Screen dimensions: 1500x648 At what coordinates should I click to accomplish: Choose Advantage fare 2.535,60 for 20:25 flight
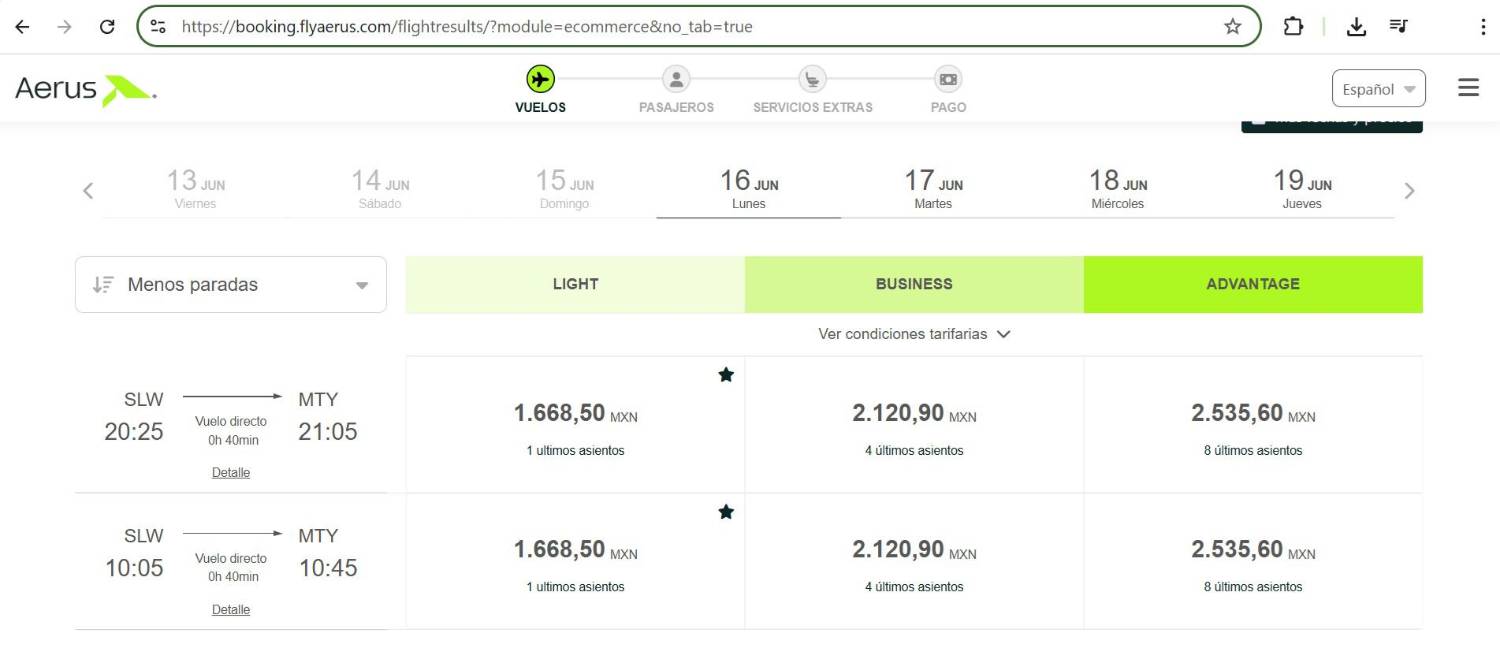tap(1253, 425)
